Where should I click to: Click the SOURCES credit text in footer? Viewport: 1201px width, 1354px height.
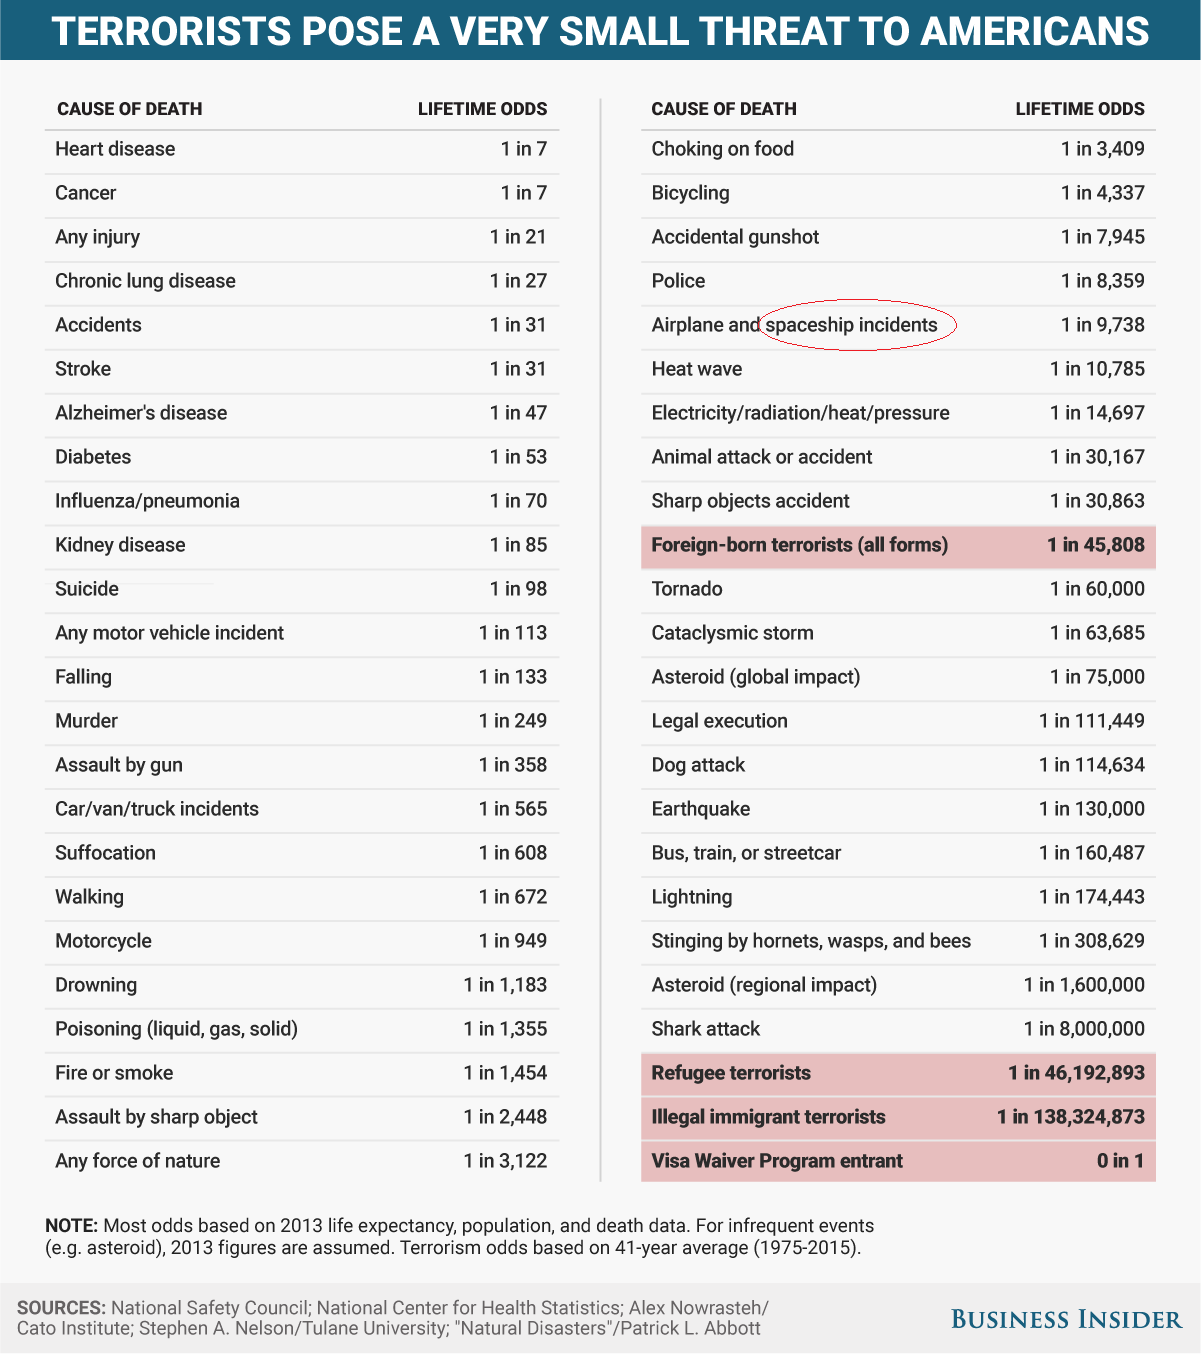[393, 1318]
